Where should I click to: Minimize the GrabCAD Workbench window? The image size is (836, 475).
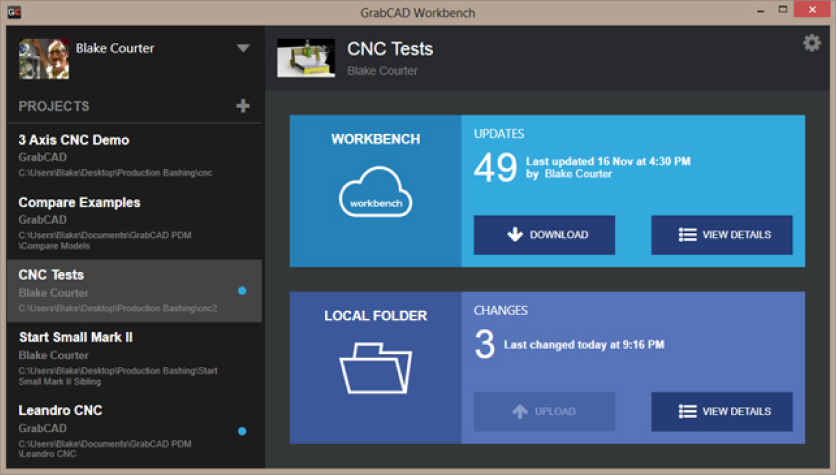pyautogui.click(x=760, y=11)
